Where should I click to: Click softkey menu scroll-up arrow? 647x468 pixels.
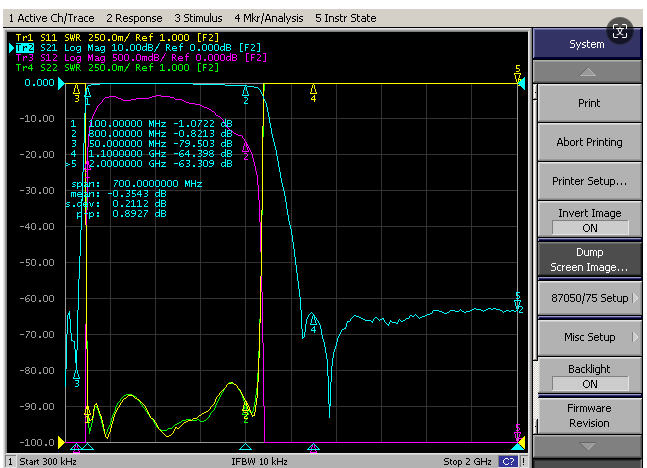pyautogui.click(x=587, y=72)
